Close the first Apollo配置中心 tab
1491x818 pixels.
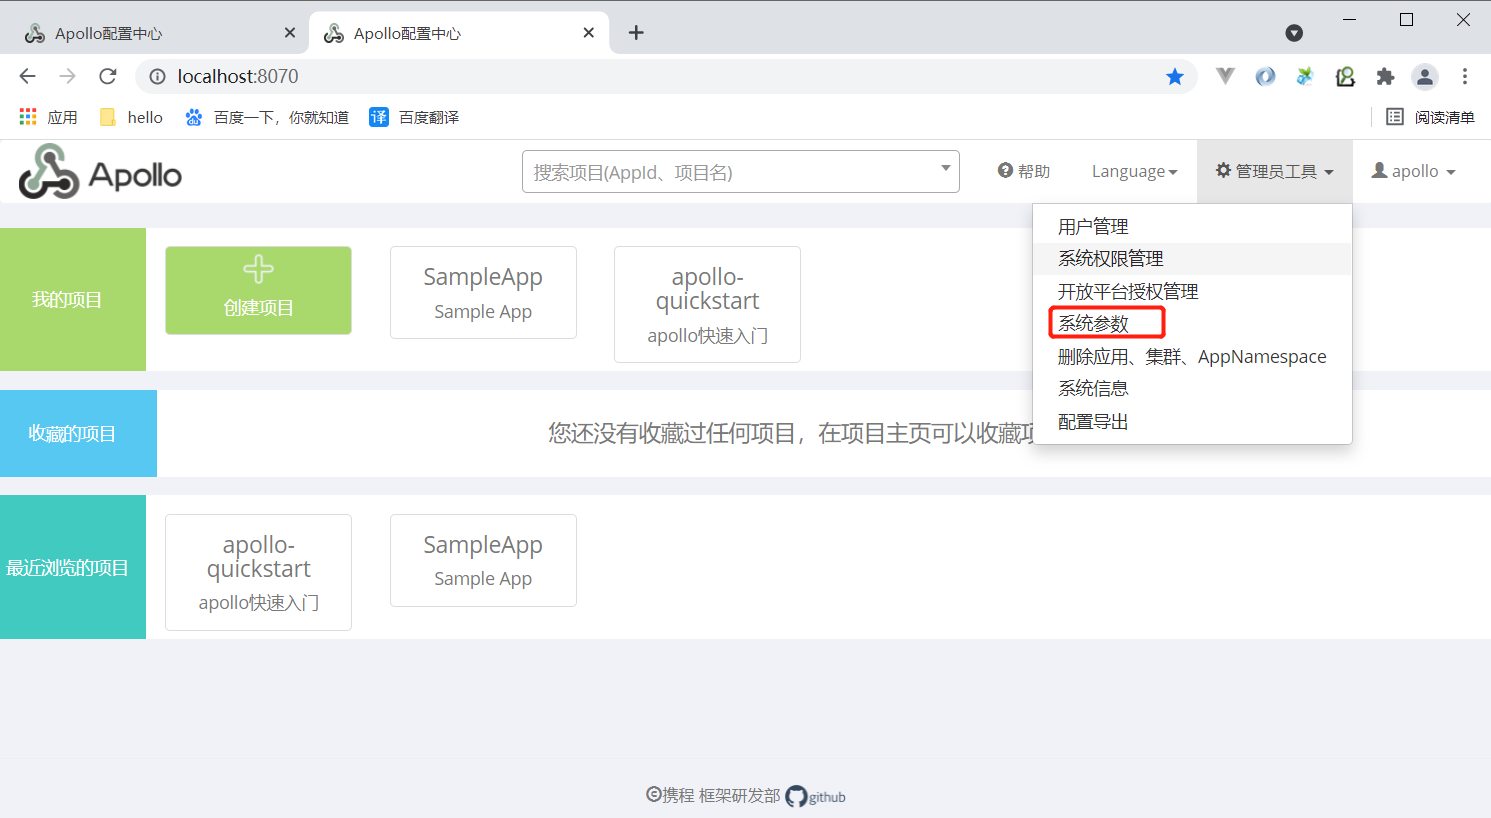pyautogui.click(x=290, y=33)
